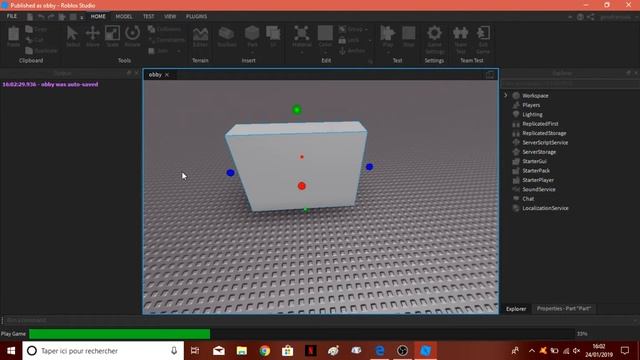Screen dimensions: 640x360
Task: Start the Play test
Action: point(388,36)
